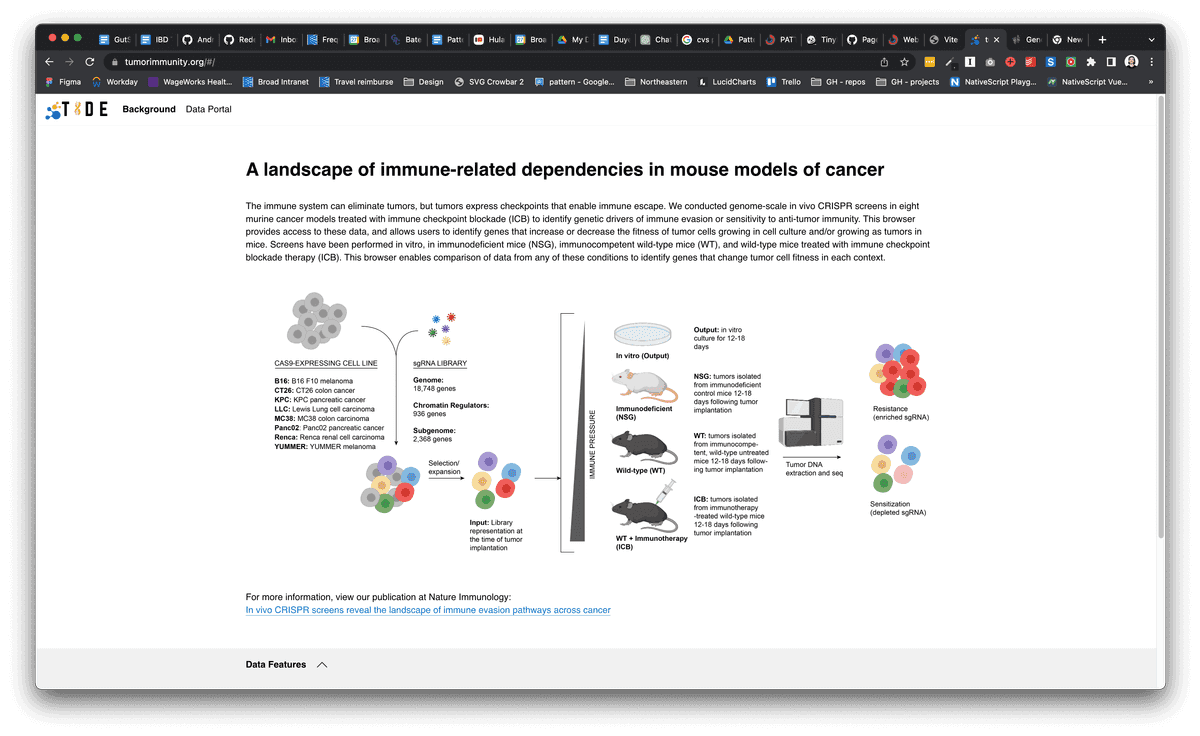Select the Background navigation item

(149, 109)
